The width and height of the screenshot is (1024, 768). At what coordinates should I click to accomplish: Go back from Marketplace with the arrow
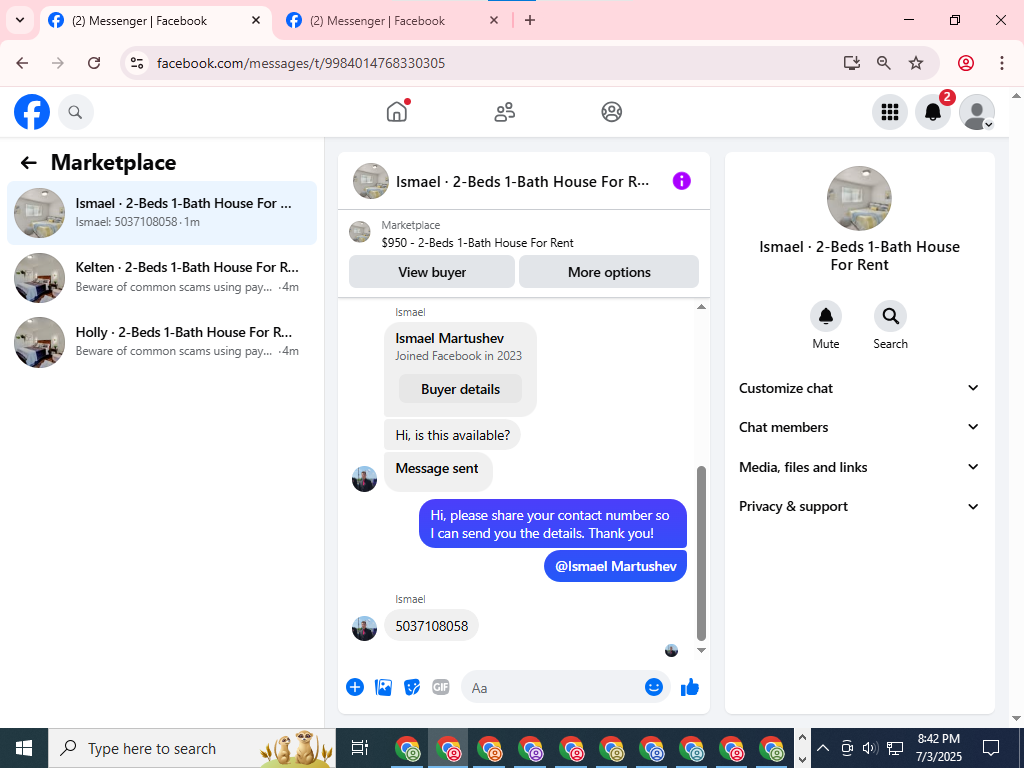pyautogui.click(x=28, y=163)
